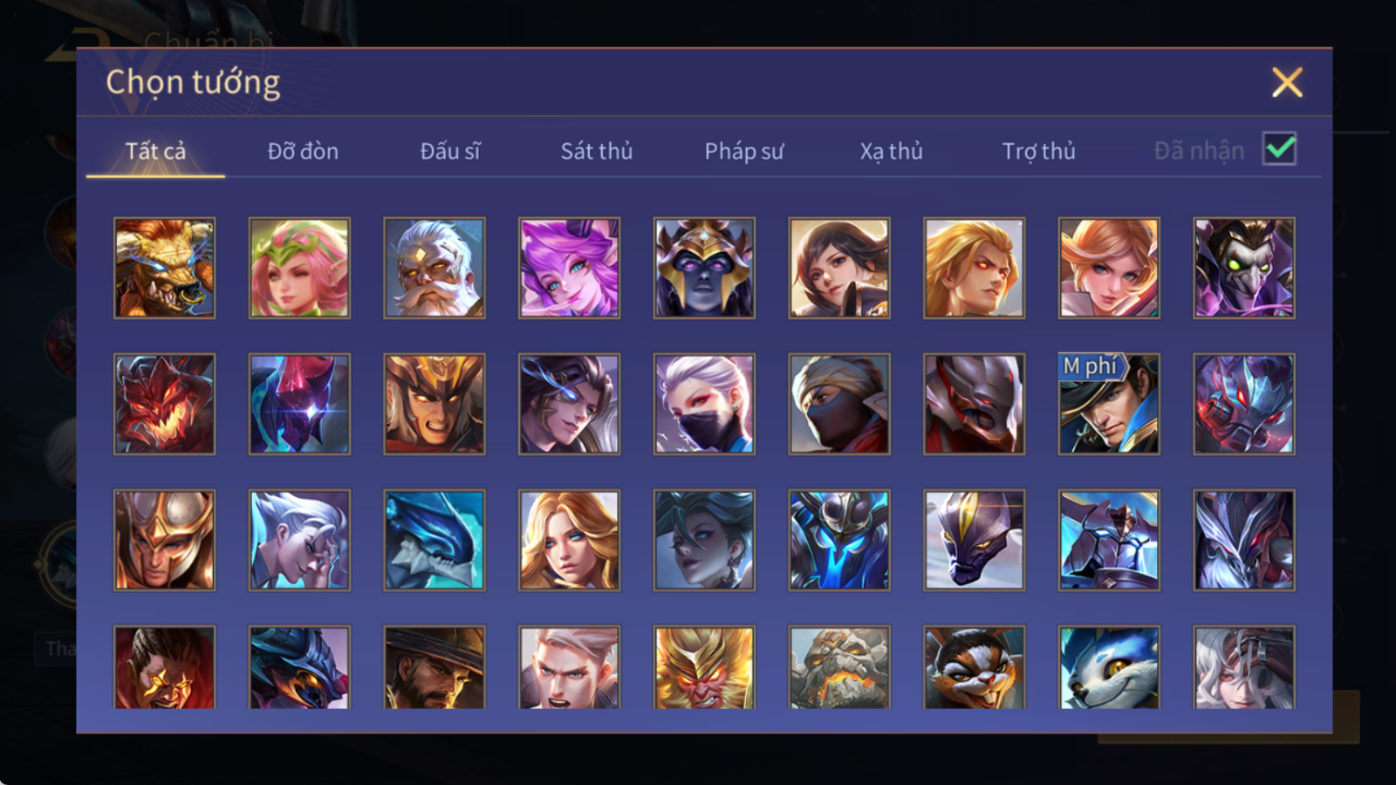1396x785 pixels.
Task: Show the 'Pháp sư' hero category
Action: pyautogui.click(x=744, y=151)
